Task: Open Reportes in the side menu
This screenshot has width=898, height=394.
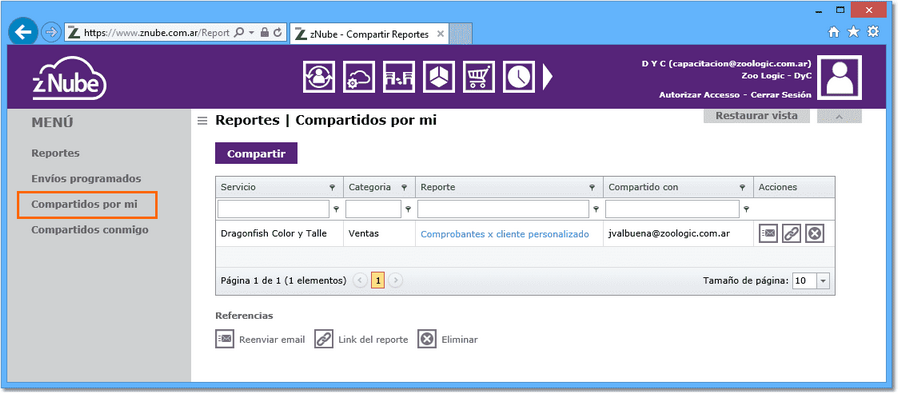Action: tap(56, 153)
